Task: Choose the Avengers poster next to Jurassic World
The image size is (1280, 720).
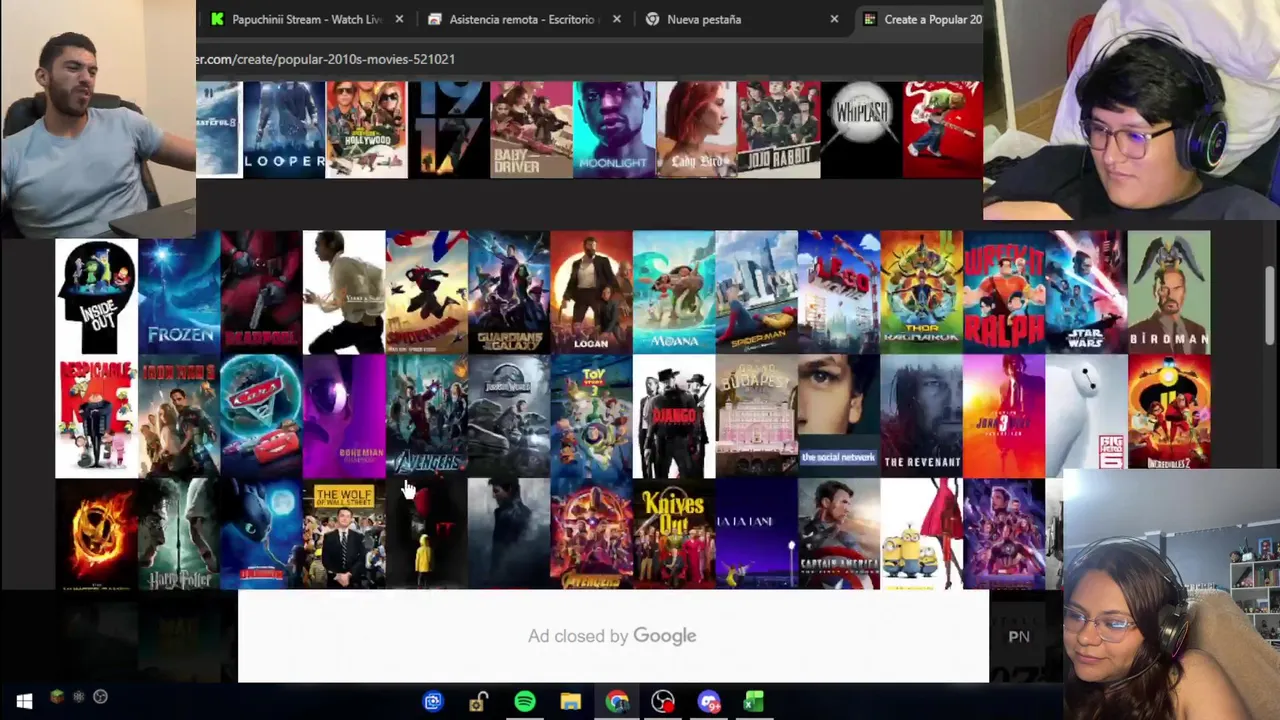Action: click(426, 416)
